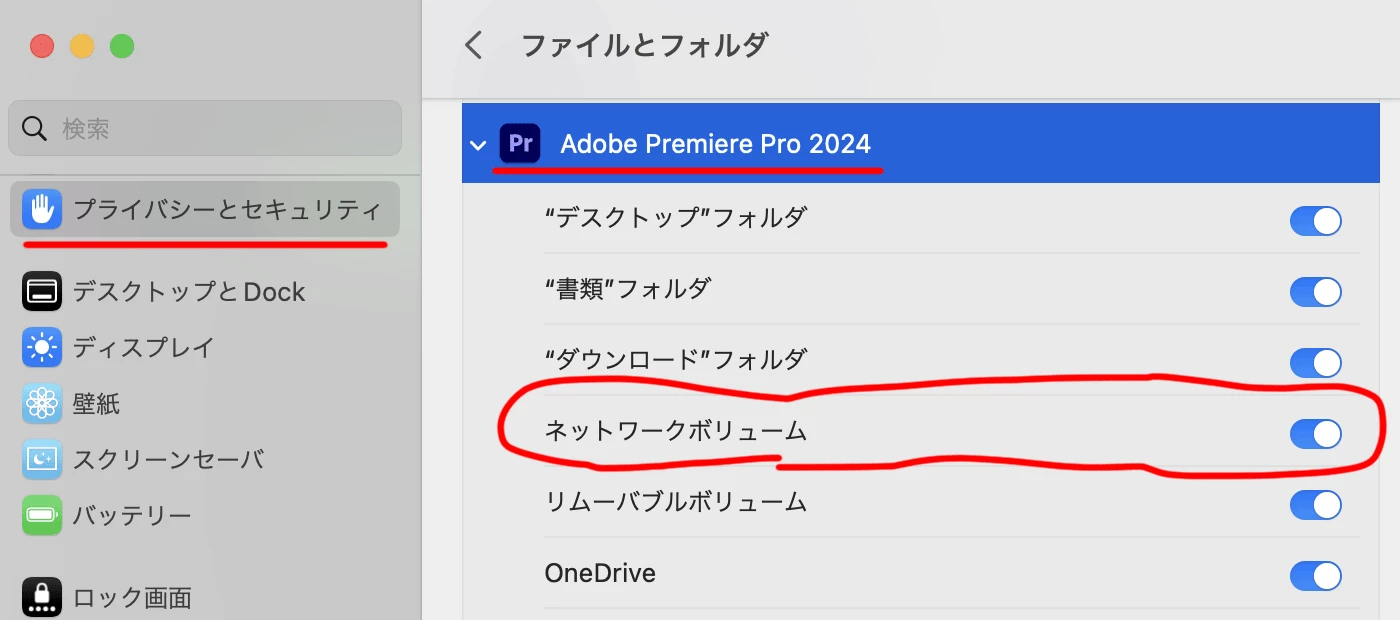Click the yellow minimize window button

82,46
